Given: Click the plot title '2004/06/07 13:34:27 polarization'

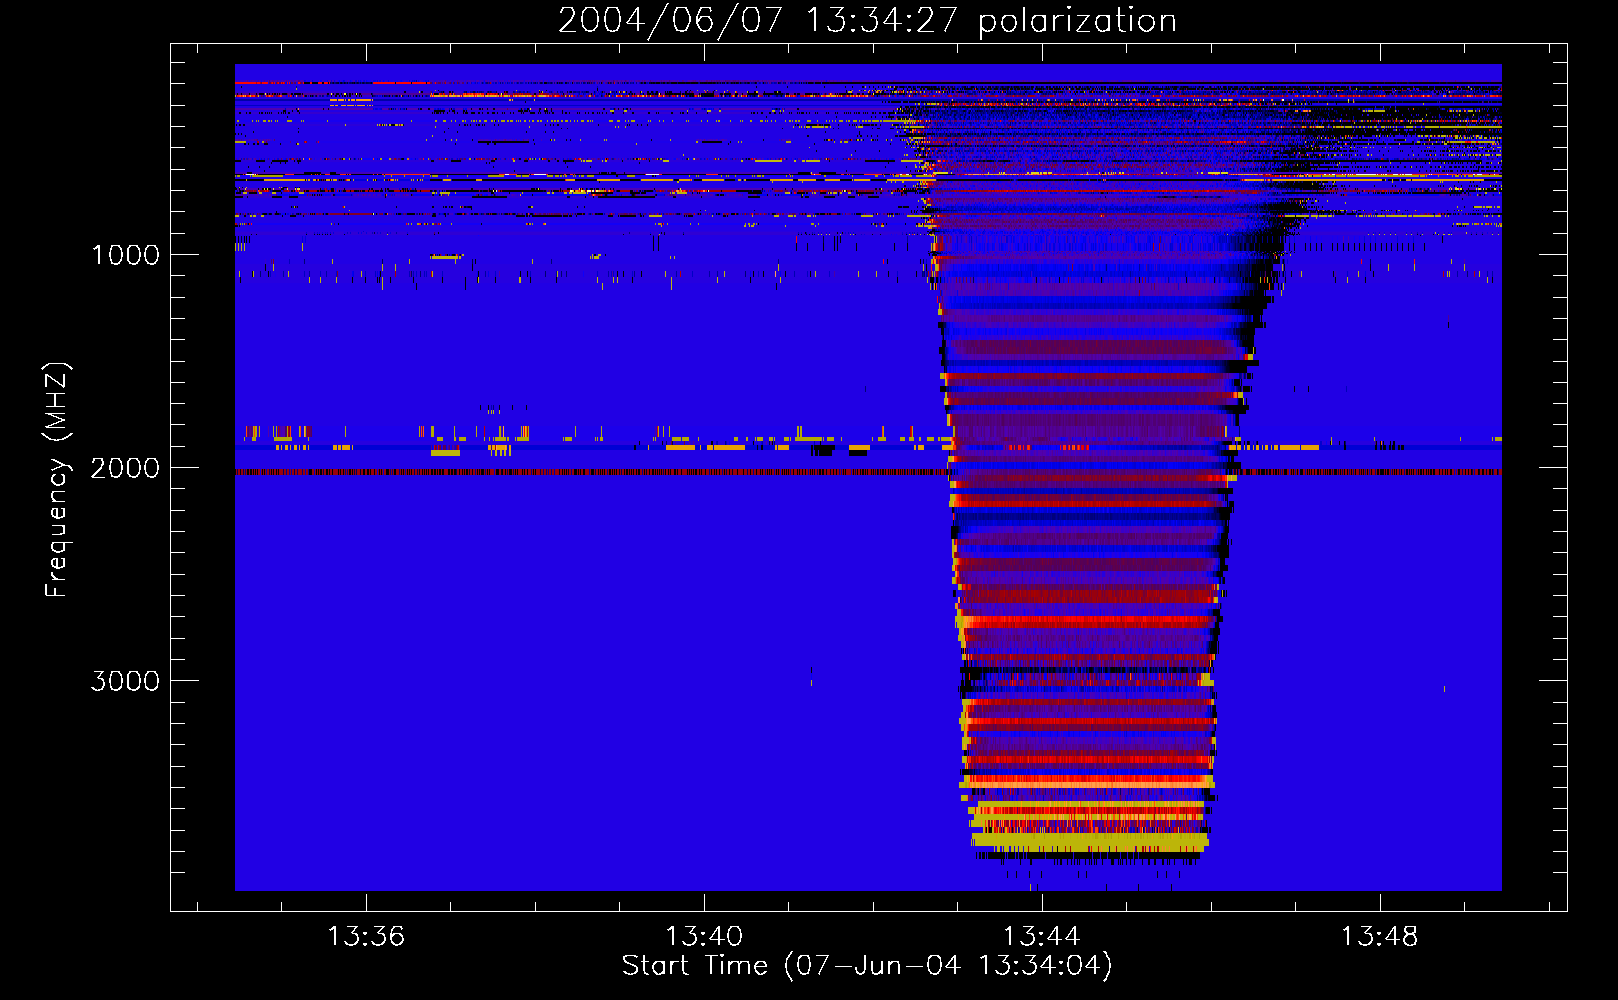Looking at the screenshot, I should [x=867, y=21].
